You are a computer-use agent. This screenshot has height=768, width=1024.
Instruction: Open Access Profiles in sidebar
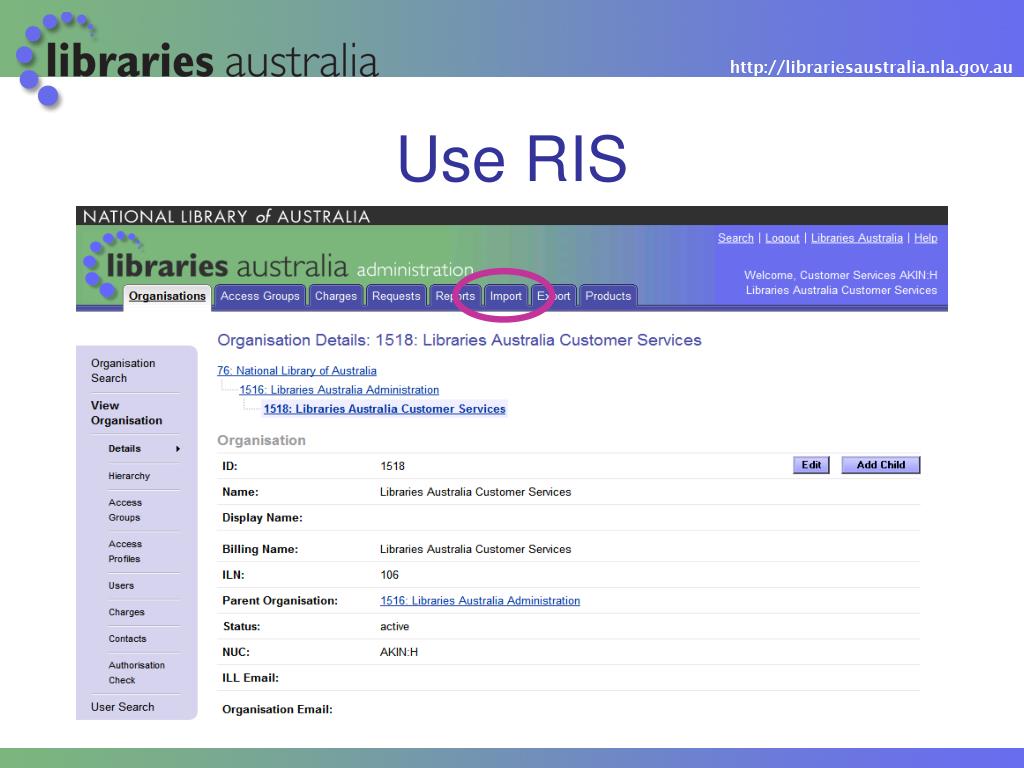125,551
